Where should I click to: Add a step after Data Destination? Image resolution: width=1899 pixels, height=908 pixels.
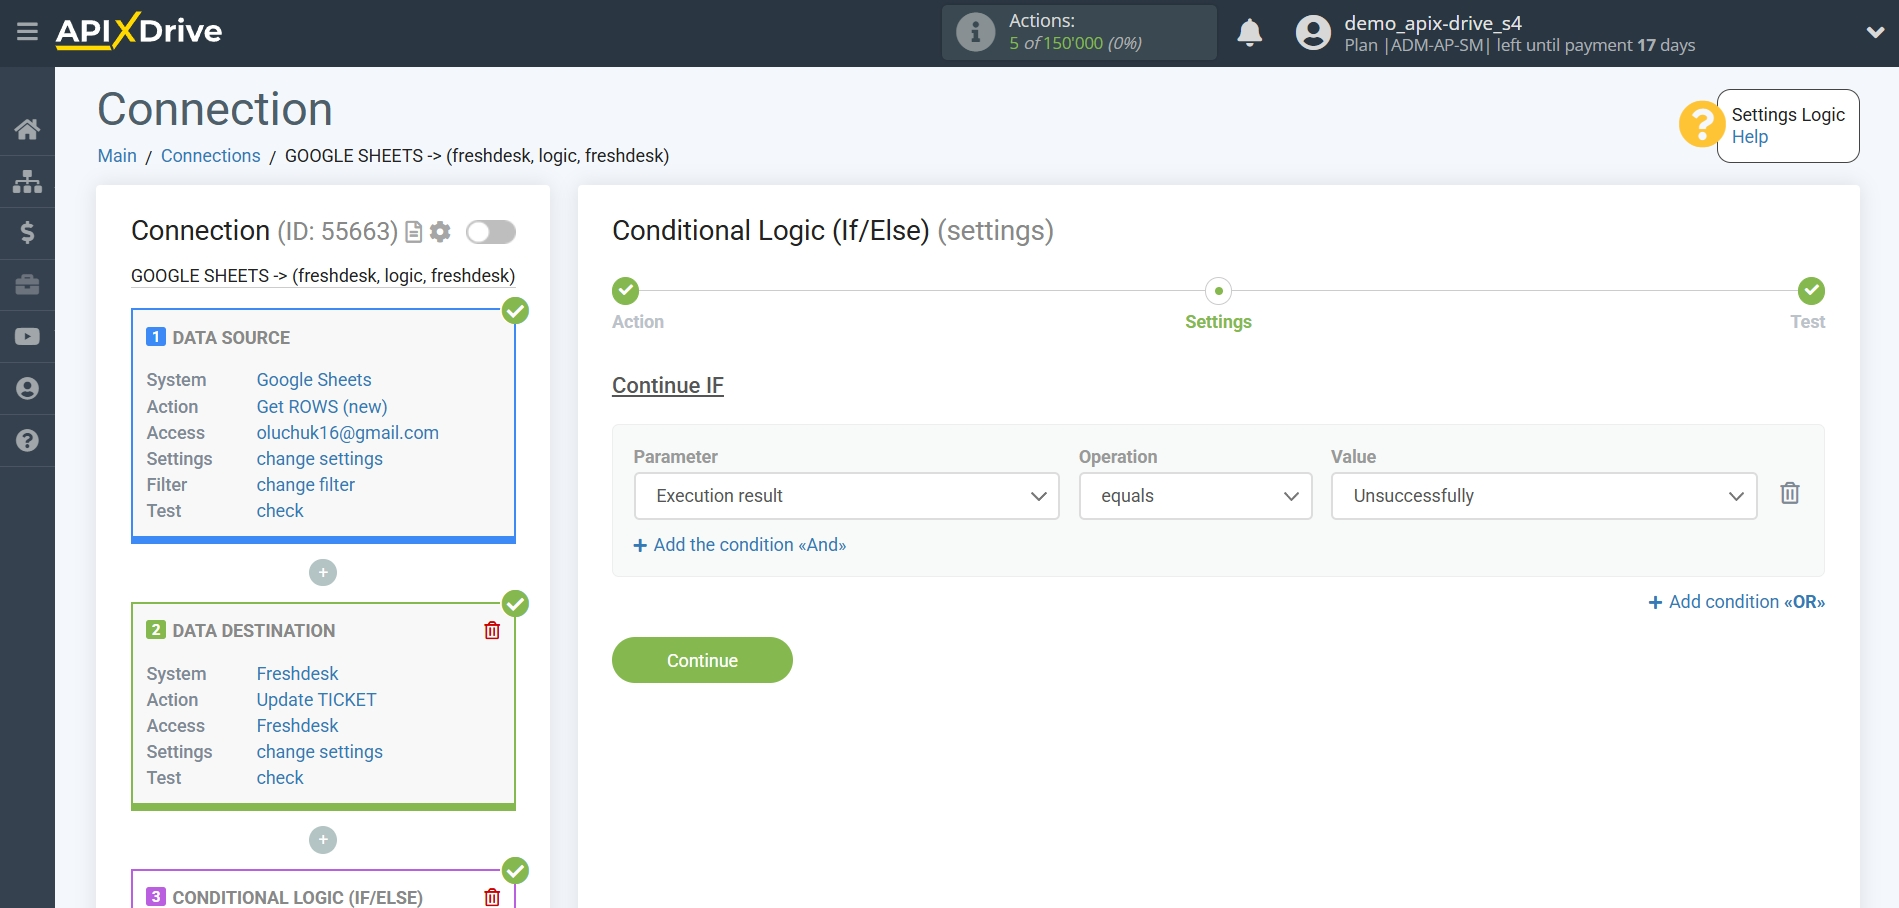[x=323, y=840]
